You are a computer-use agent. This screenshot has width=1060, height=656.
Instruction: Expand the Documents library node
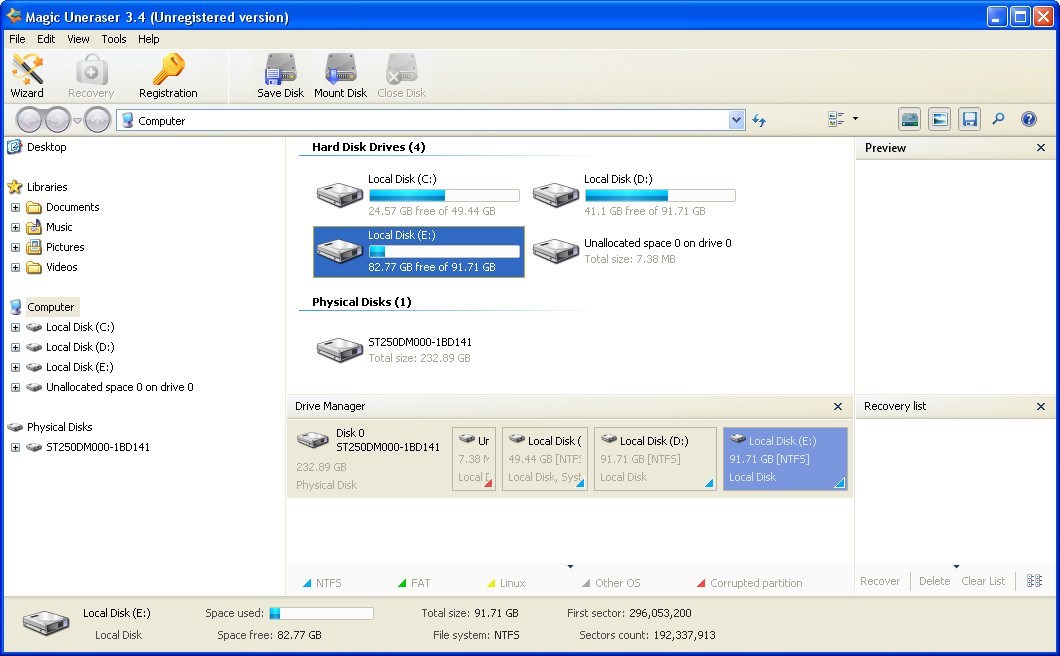coord(15,207)
